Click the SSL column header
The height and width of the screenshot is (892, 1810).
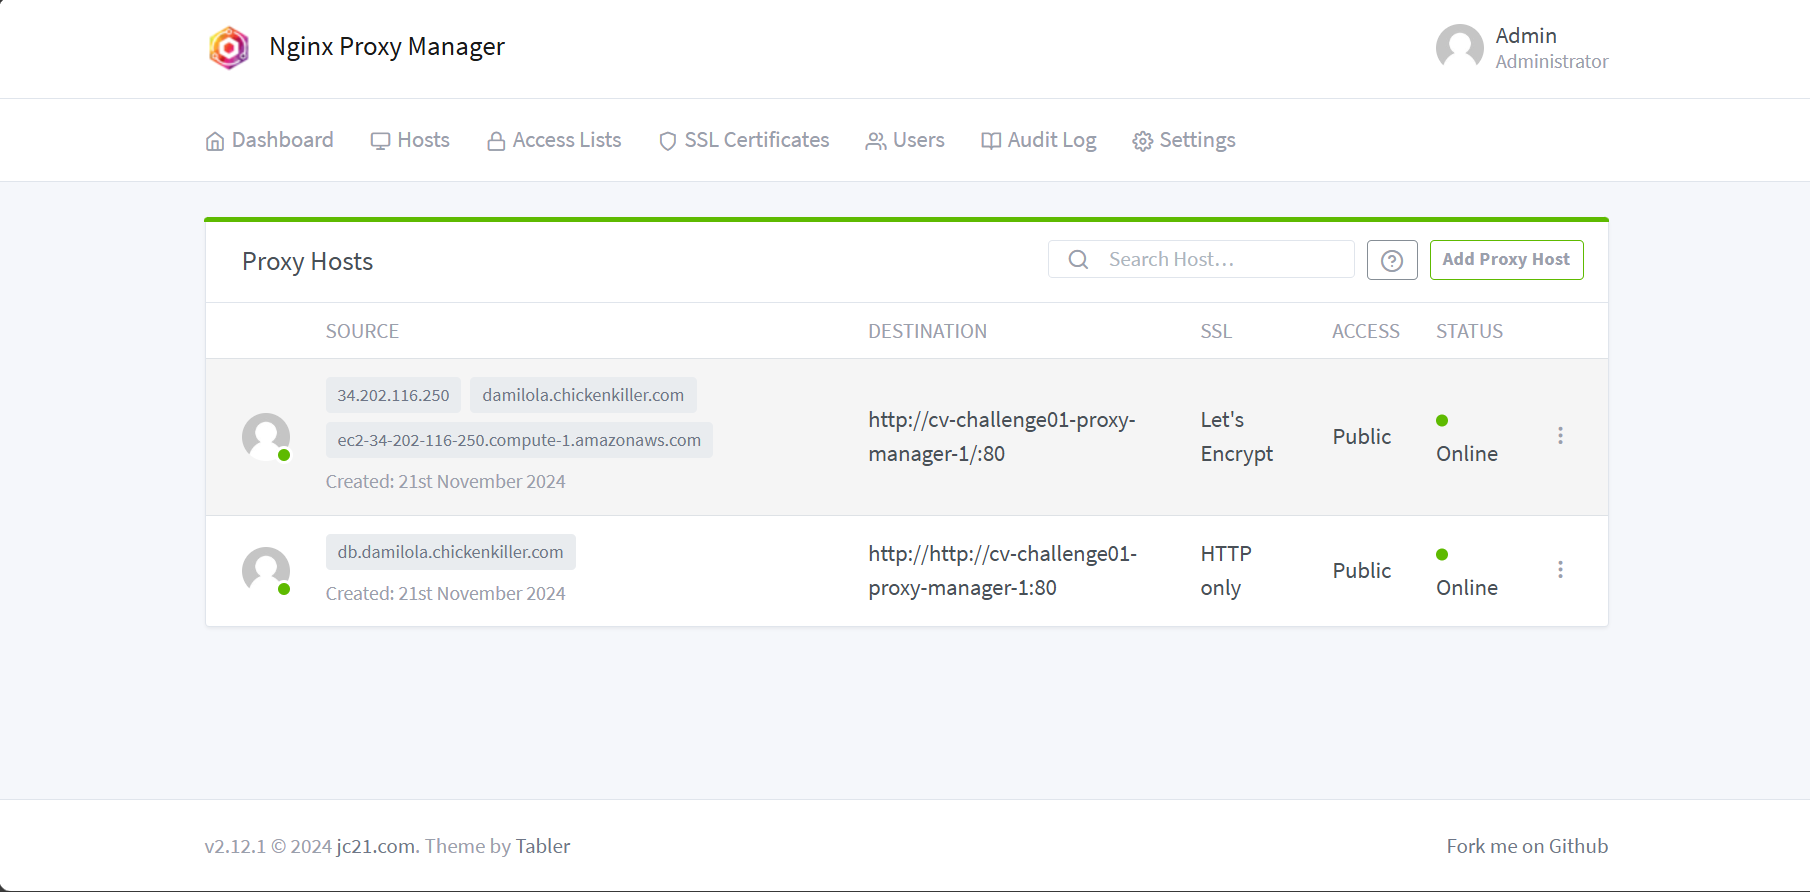pos(1216,331)
